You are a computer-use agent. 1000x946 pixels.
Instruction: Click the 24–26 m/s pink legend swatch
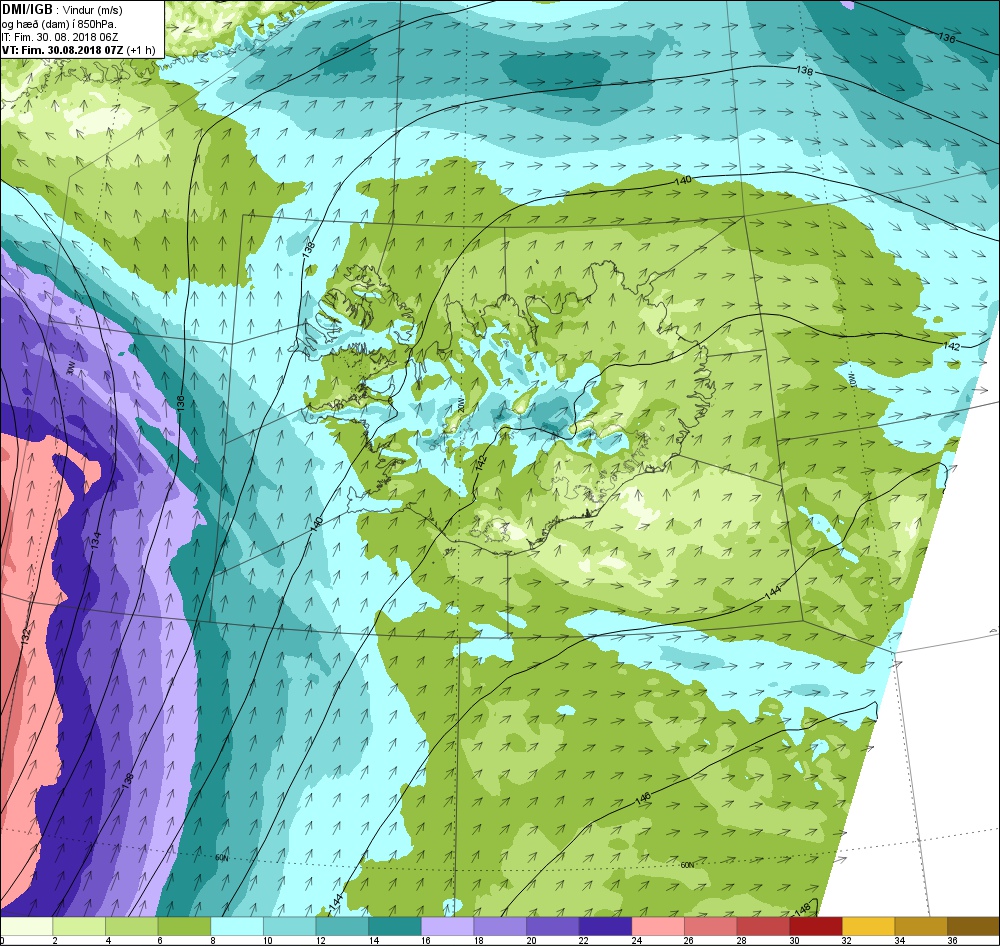[658, 926]
